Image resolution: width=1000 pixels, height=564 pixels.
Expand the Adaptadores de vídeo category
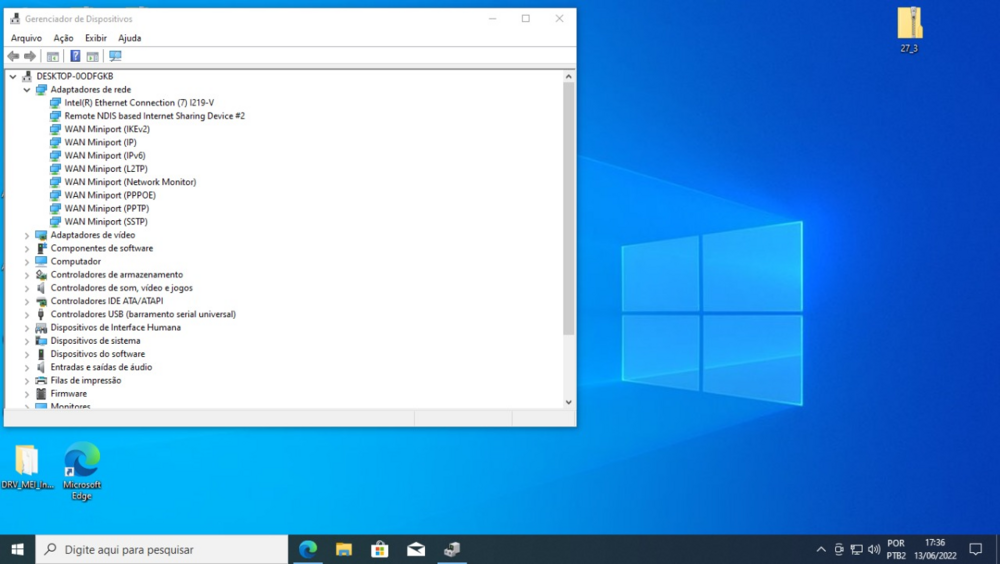(x=27, y=235)
